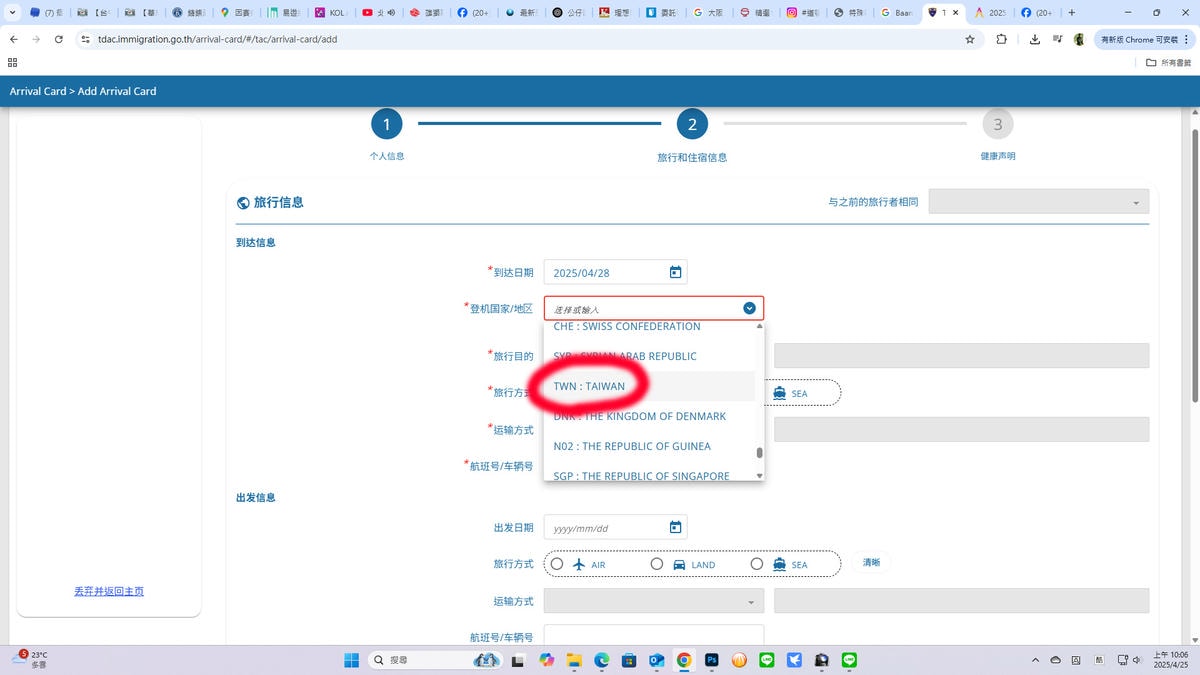The height and width of the screenshot is (675, 1200).
Task: Open Photoshop from the taskbar
Action: point(712,660)
